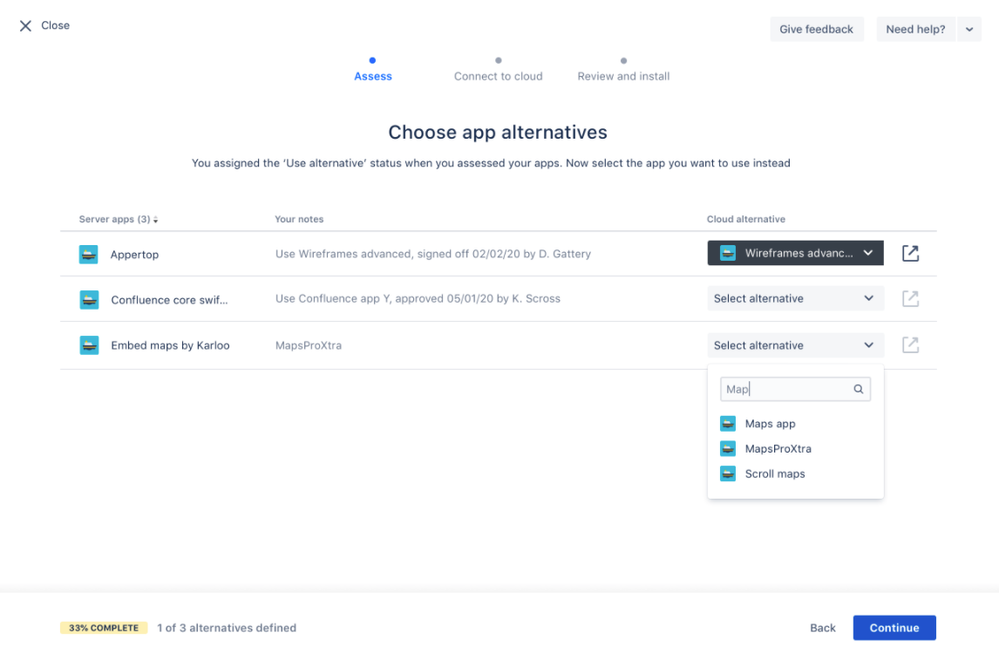Click the Maps app icon in the dropdown list

(x=727, y=423)
